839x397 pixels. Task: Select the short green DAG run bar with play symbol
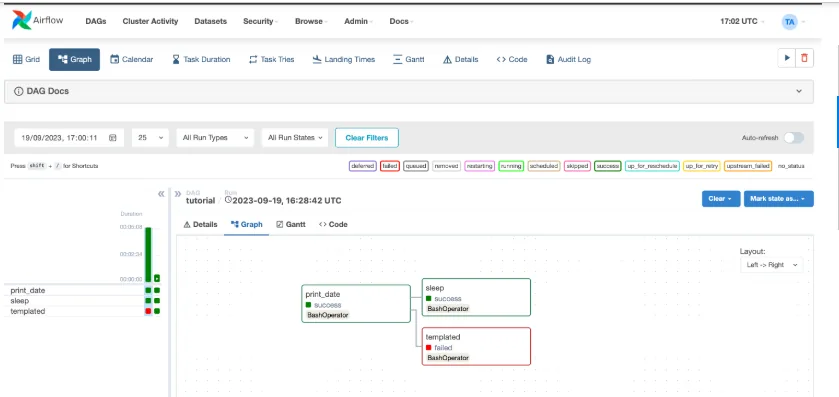point(157,278)
